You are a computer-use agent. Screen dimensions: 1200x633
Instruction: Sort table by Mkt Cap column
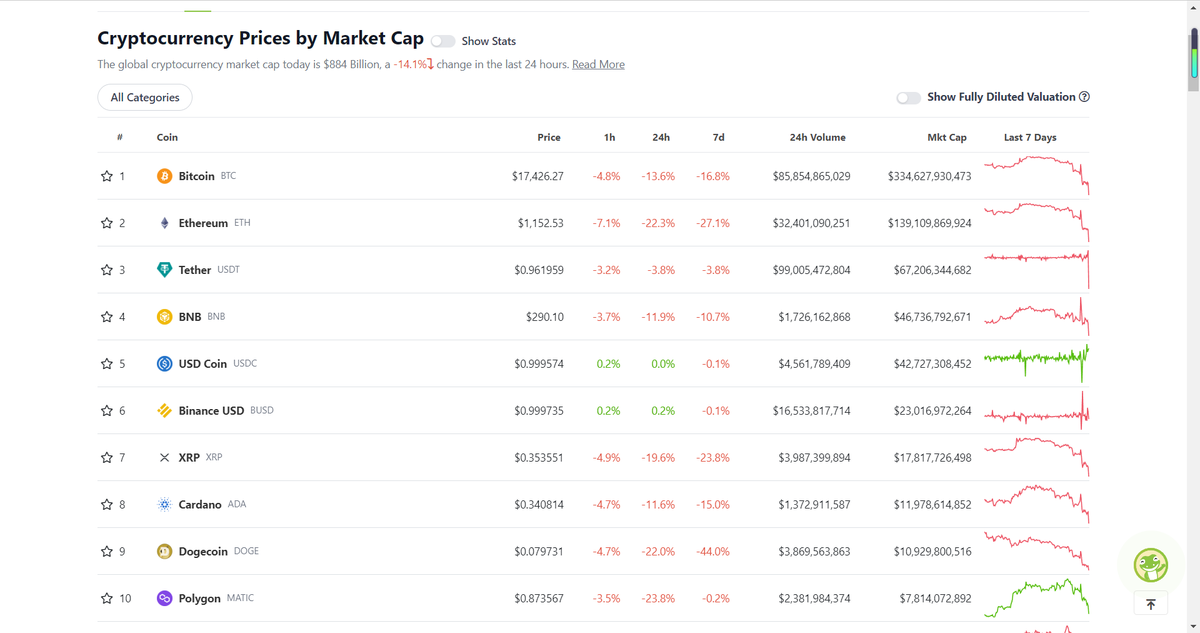[x=946, y=137]
